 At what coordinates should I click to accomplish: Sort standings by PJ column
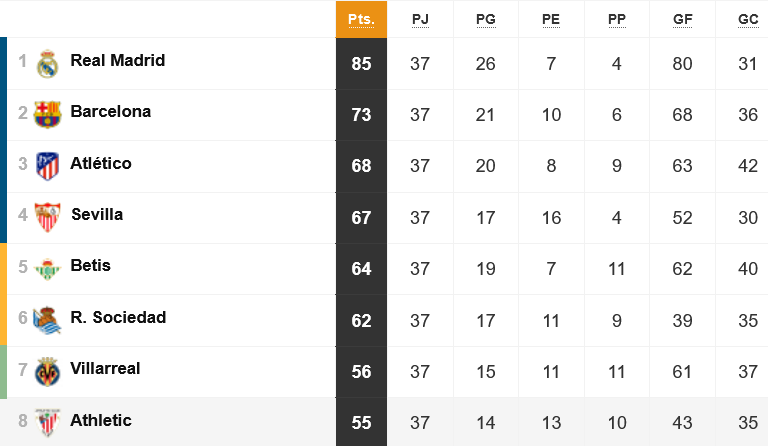click(420, 19)
